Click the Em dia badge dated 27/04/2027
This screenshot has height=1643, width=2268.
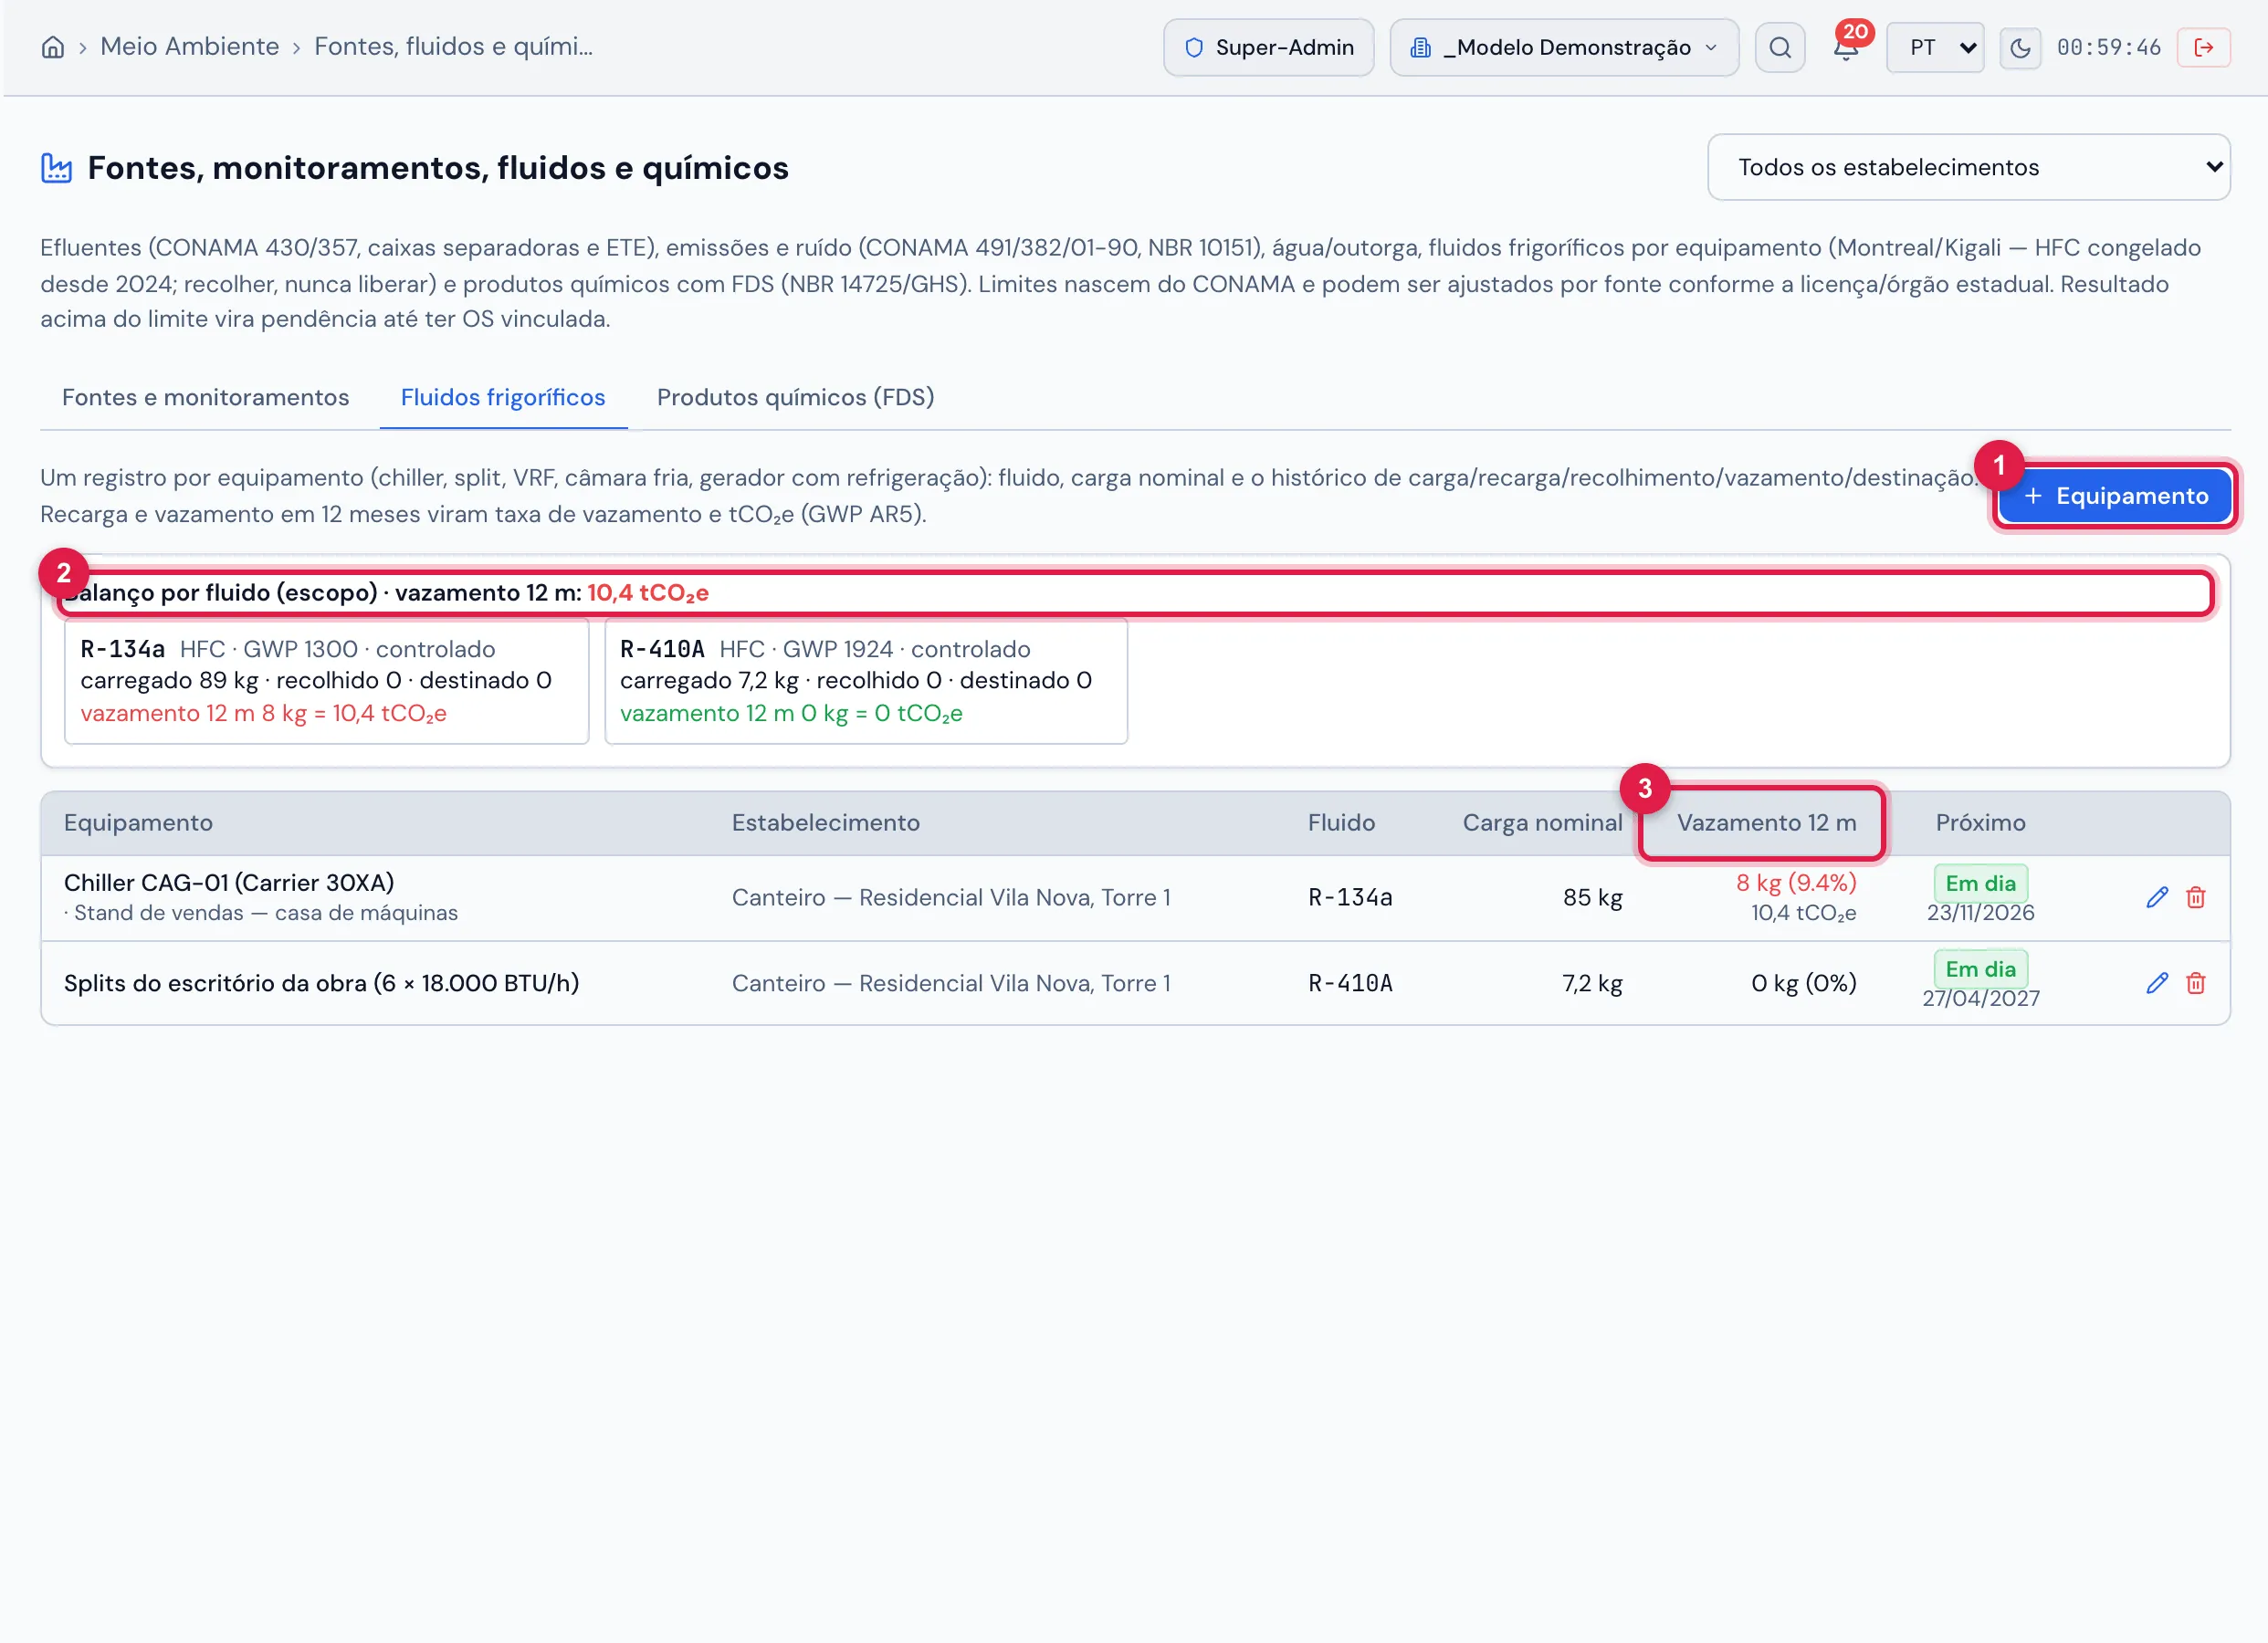pyautogui.click(x=1980, y=969)
